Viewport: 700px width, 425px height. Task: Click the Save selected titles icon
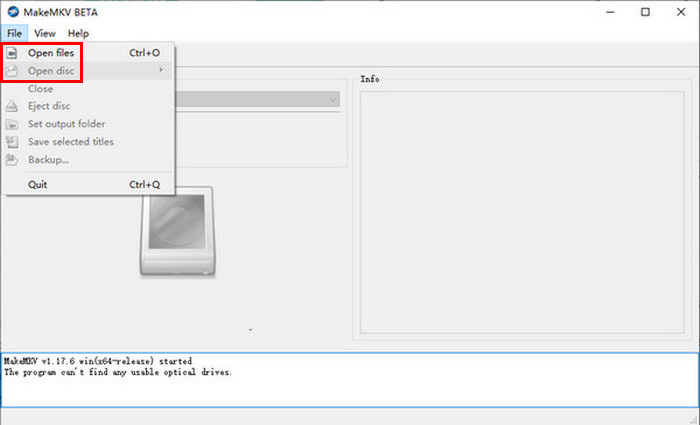tap(13, 142)
